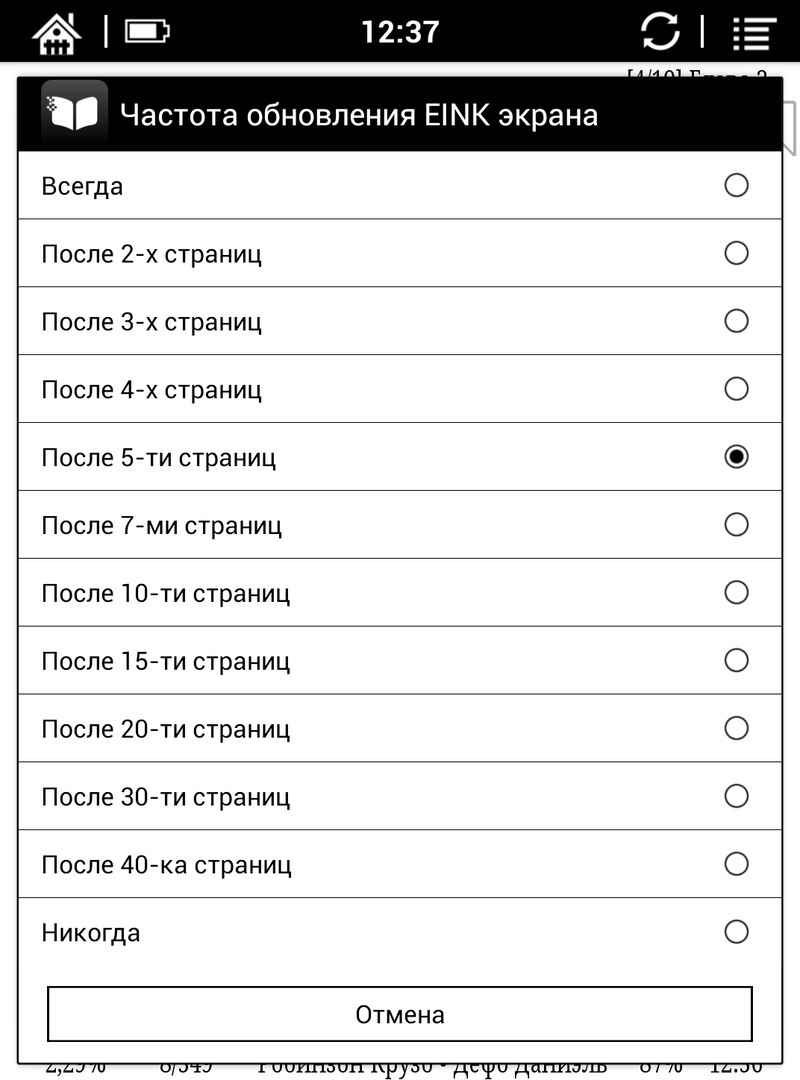800x1080 pixels.
Task: Click selected "После 5-ти страниц" radio button
Action: click(x=736, y=457)
